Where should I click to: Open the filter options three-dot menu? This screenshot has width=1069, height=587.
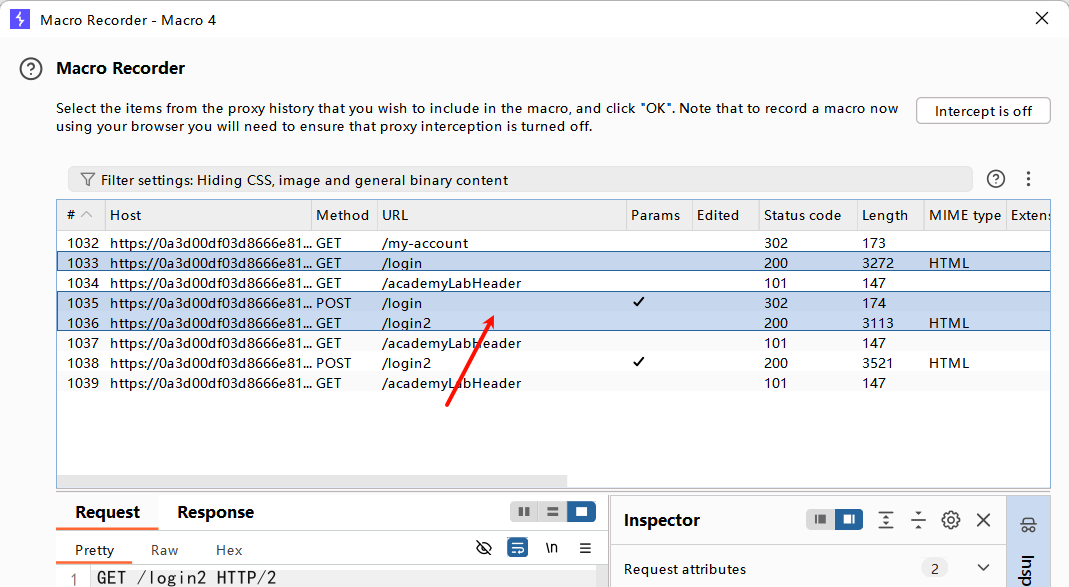point(1028,179)
